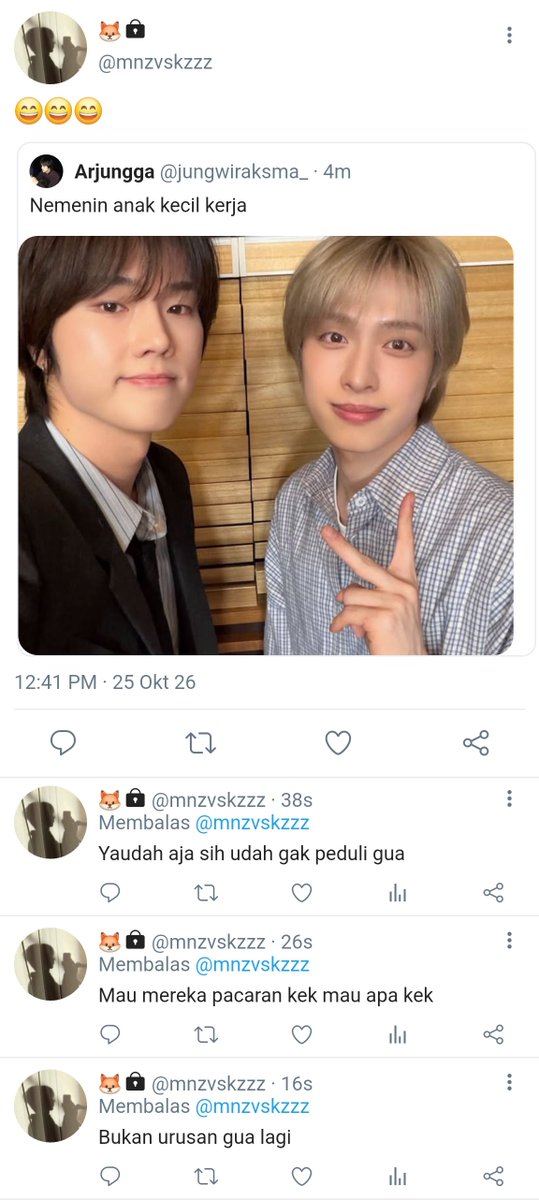
Task: Open the 12:41 PM timestamp of tweet
Action: [x=55, y=682]
